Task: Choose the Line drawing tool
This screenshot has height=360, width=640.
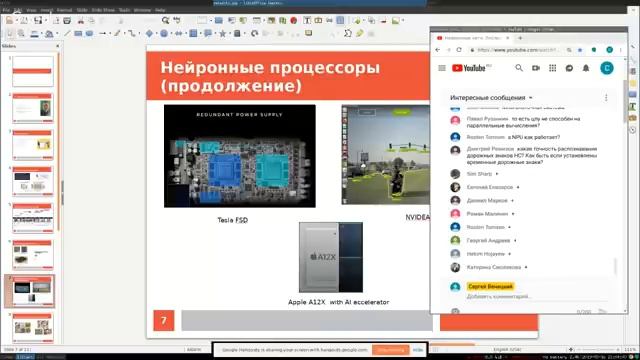Action: click(67, 33)
